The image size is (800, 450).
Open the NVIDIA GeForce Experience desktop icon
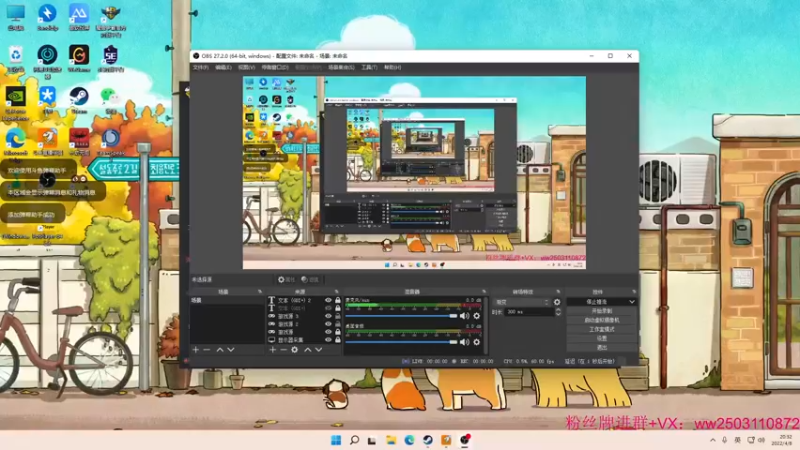[15, 103]
